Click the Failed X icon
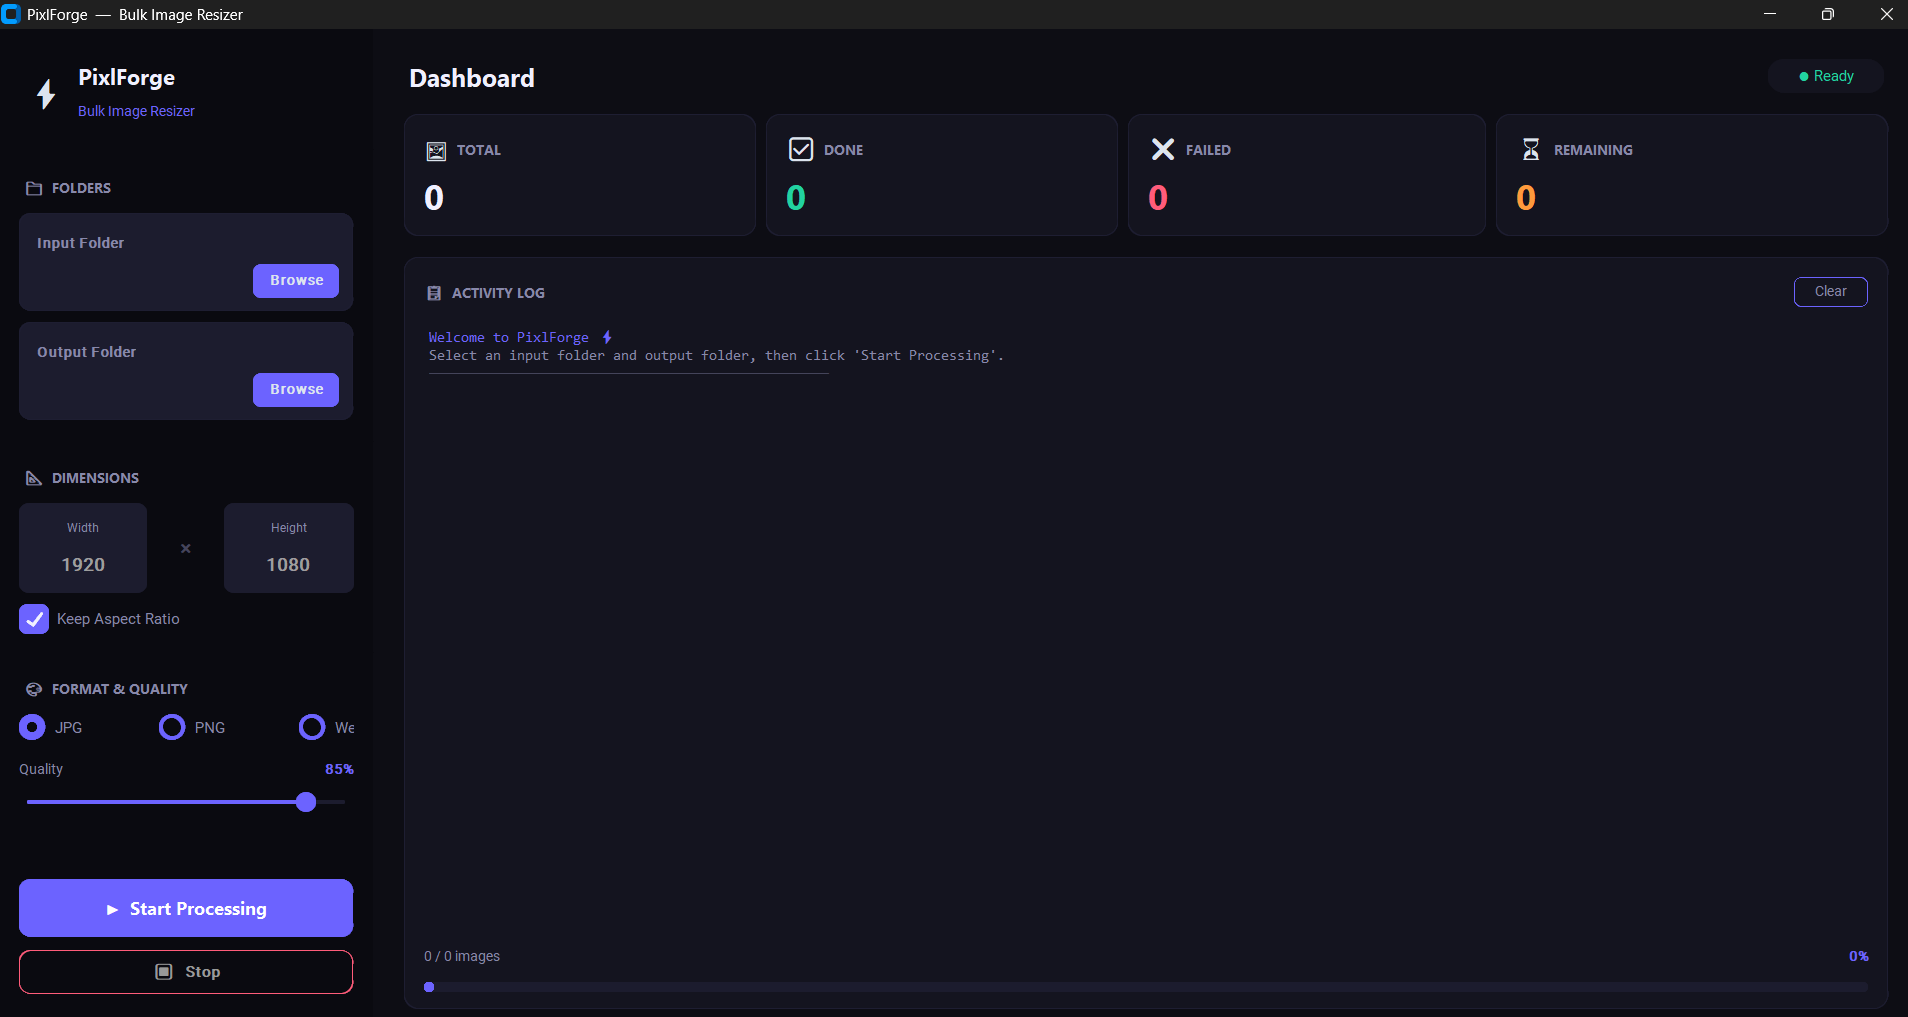The width and height of the screenshot is (1908, 1017). tap(1163, 149)
